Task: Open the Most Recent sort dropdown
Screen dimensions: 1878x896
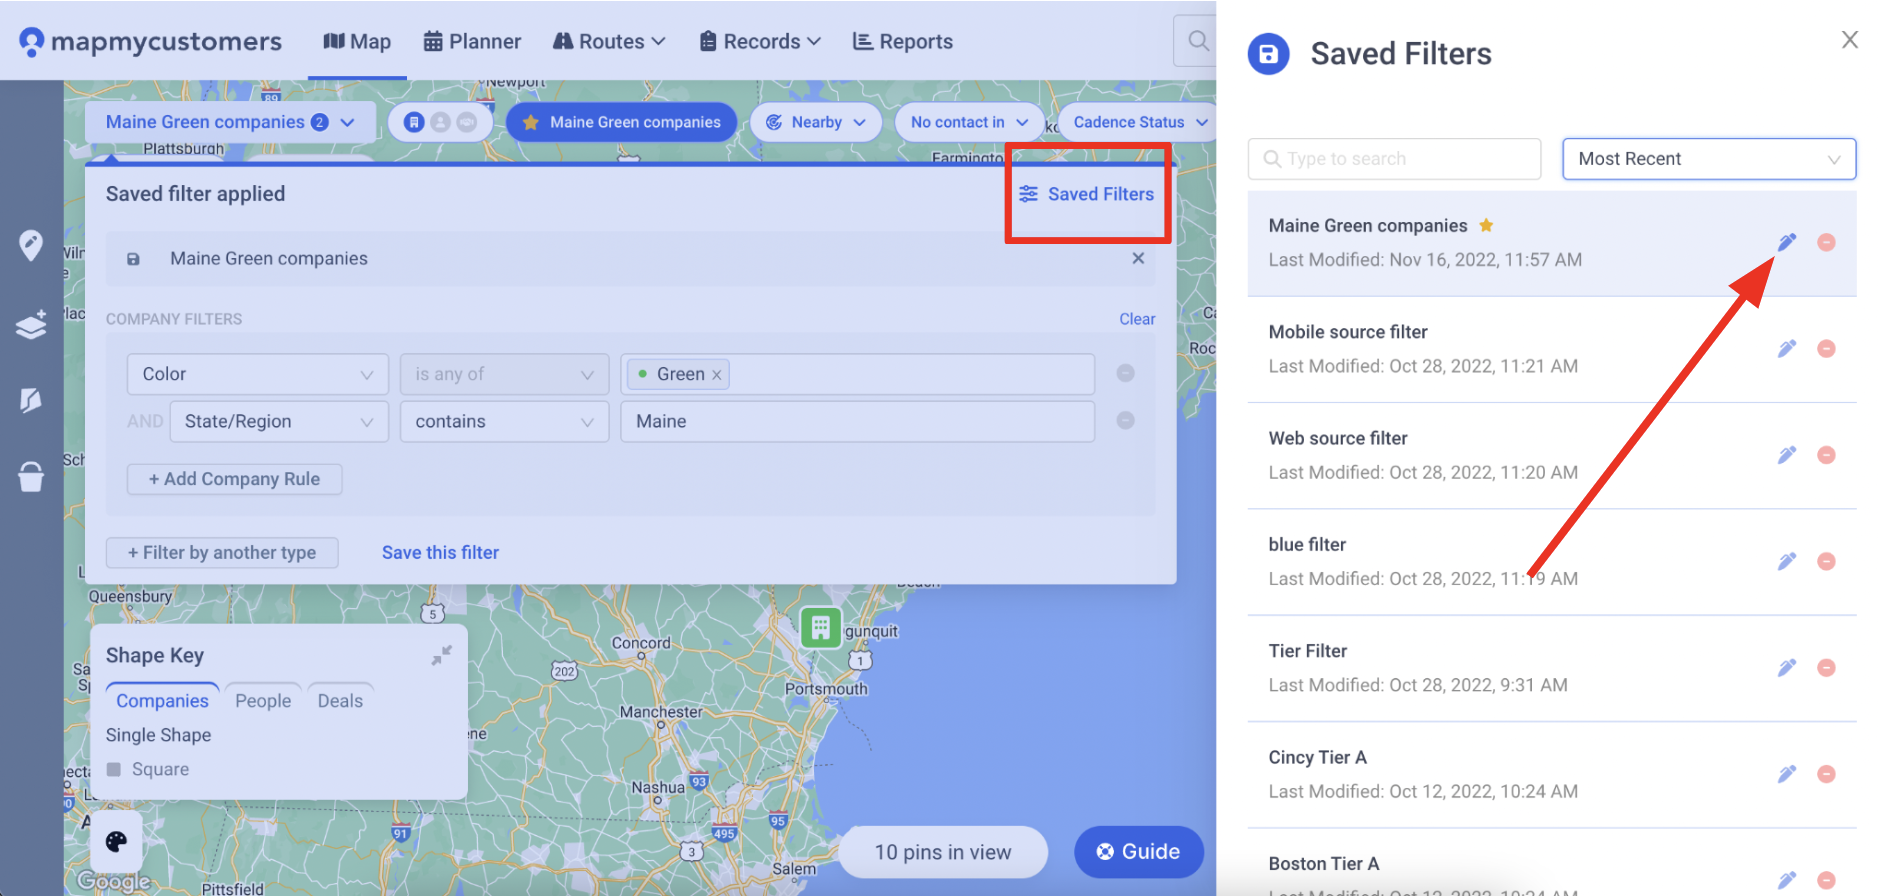Action: [x=1709, y=159]
